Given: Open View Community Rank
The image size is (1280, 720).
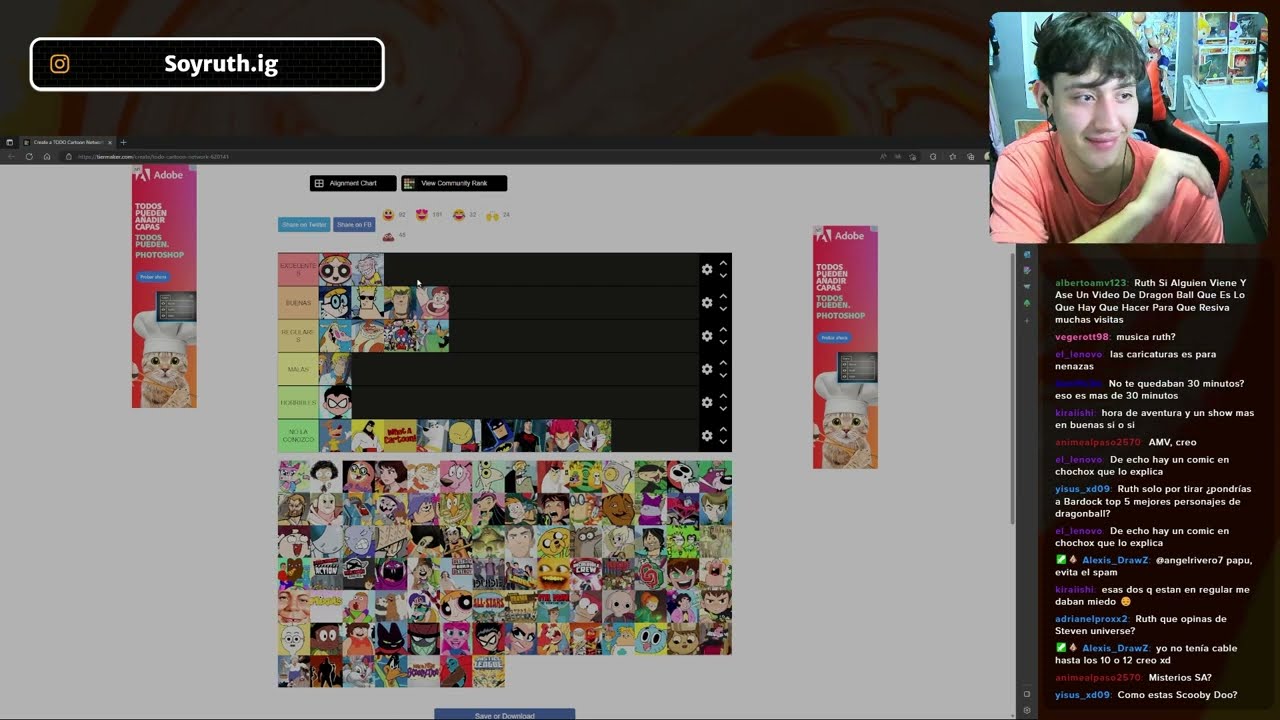Looking at the screenshot, I should pos(454,183).
